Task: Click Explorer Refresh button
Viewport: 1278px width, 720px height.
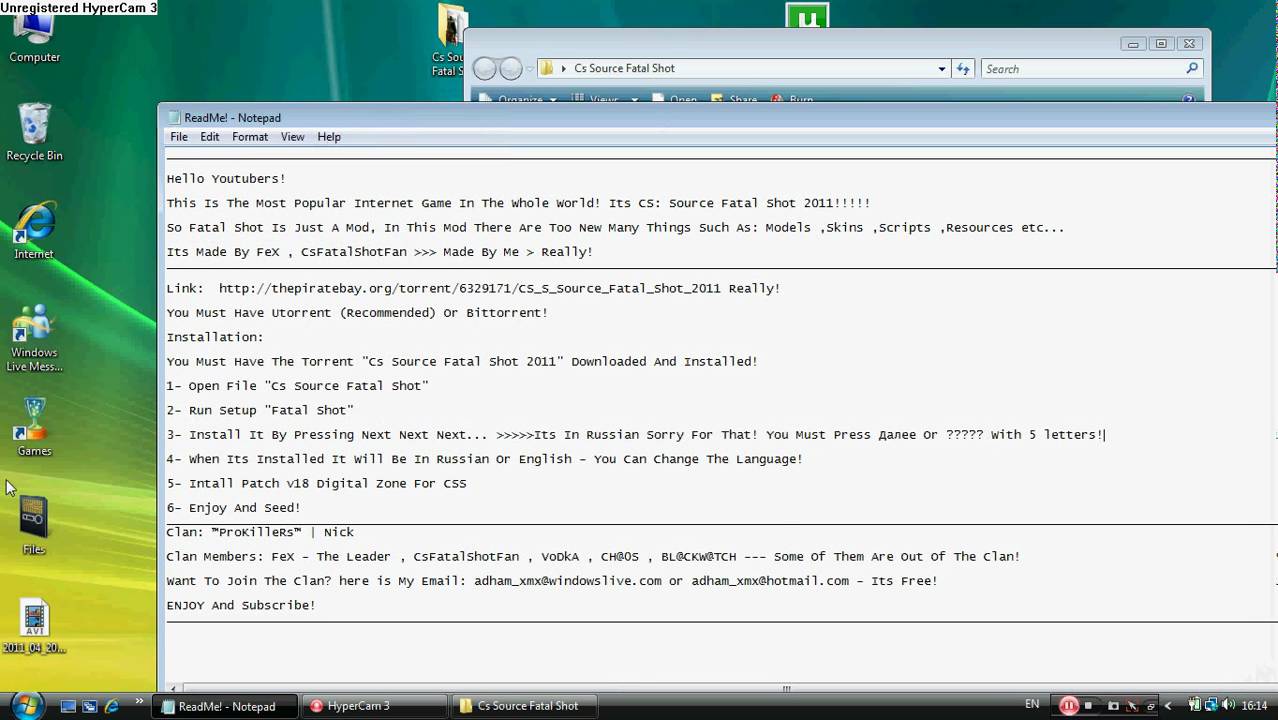Action: (x=963, y=68)
